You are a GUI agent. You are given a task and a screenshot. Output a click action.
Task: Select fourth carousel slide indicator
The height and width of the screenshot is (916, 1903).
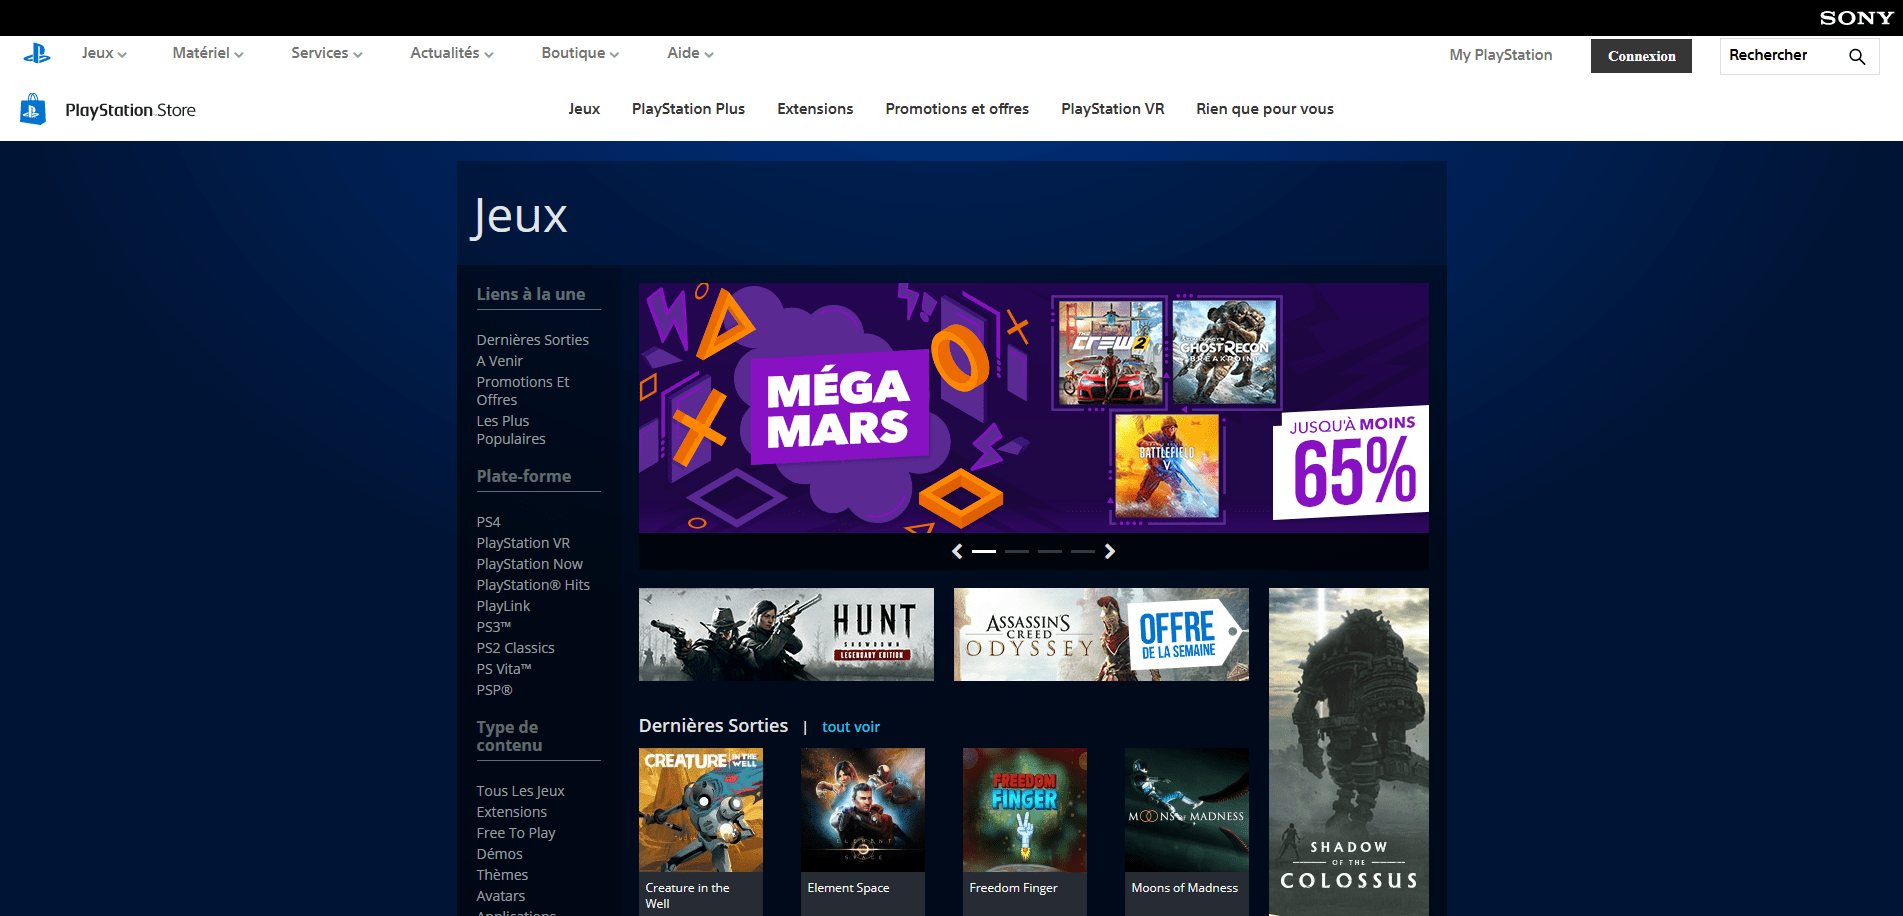click(1083, 551)
